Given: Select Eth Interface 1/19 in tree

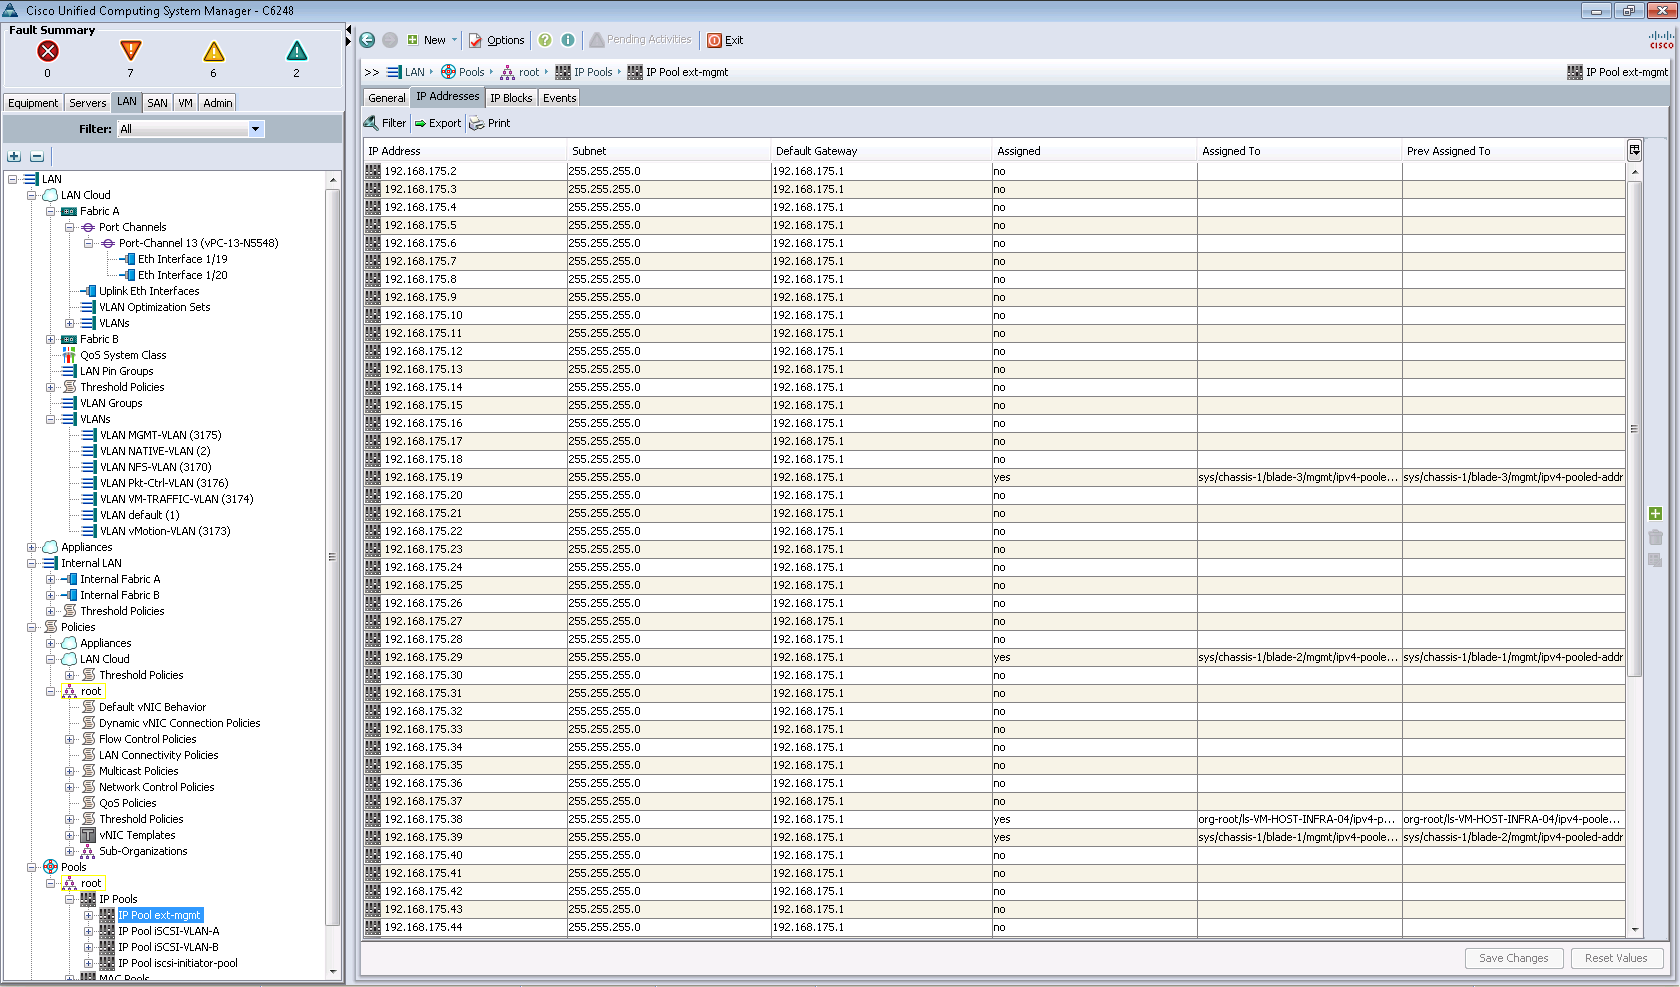Looking at the screenshot, I should (x=182, y=259).
